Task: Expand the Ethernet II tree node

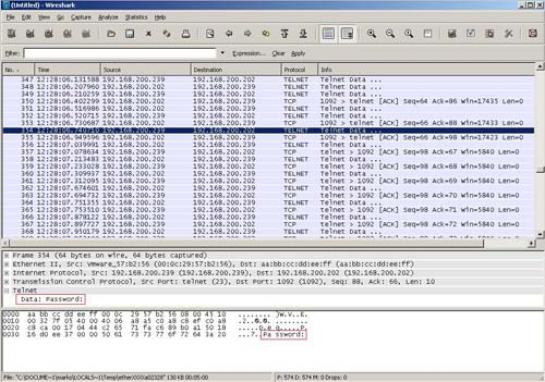Action: (7, 264)
